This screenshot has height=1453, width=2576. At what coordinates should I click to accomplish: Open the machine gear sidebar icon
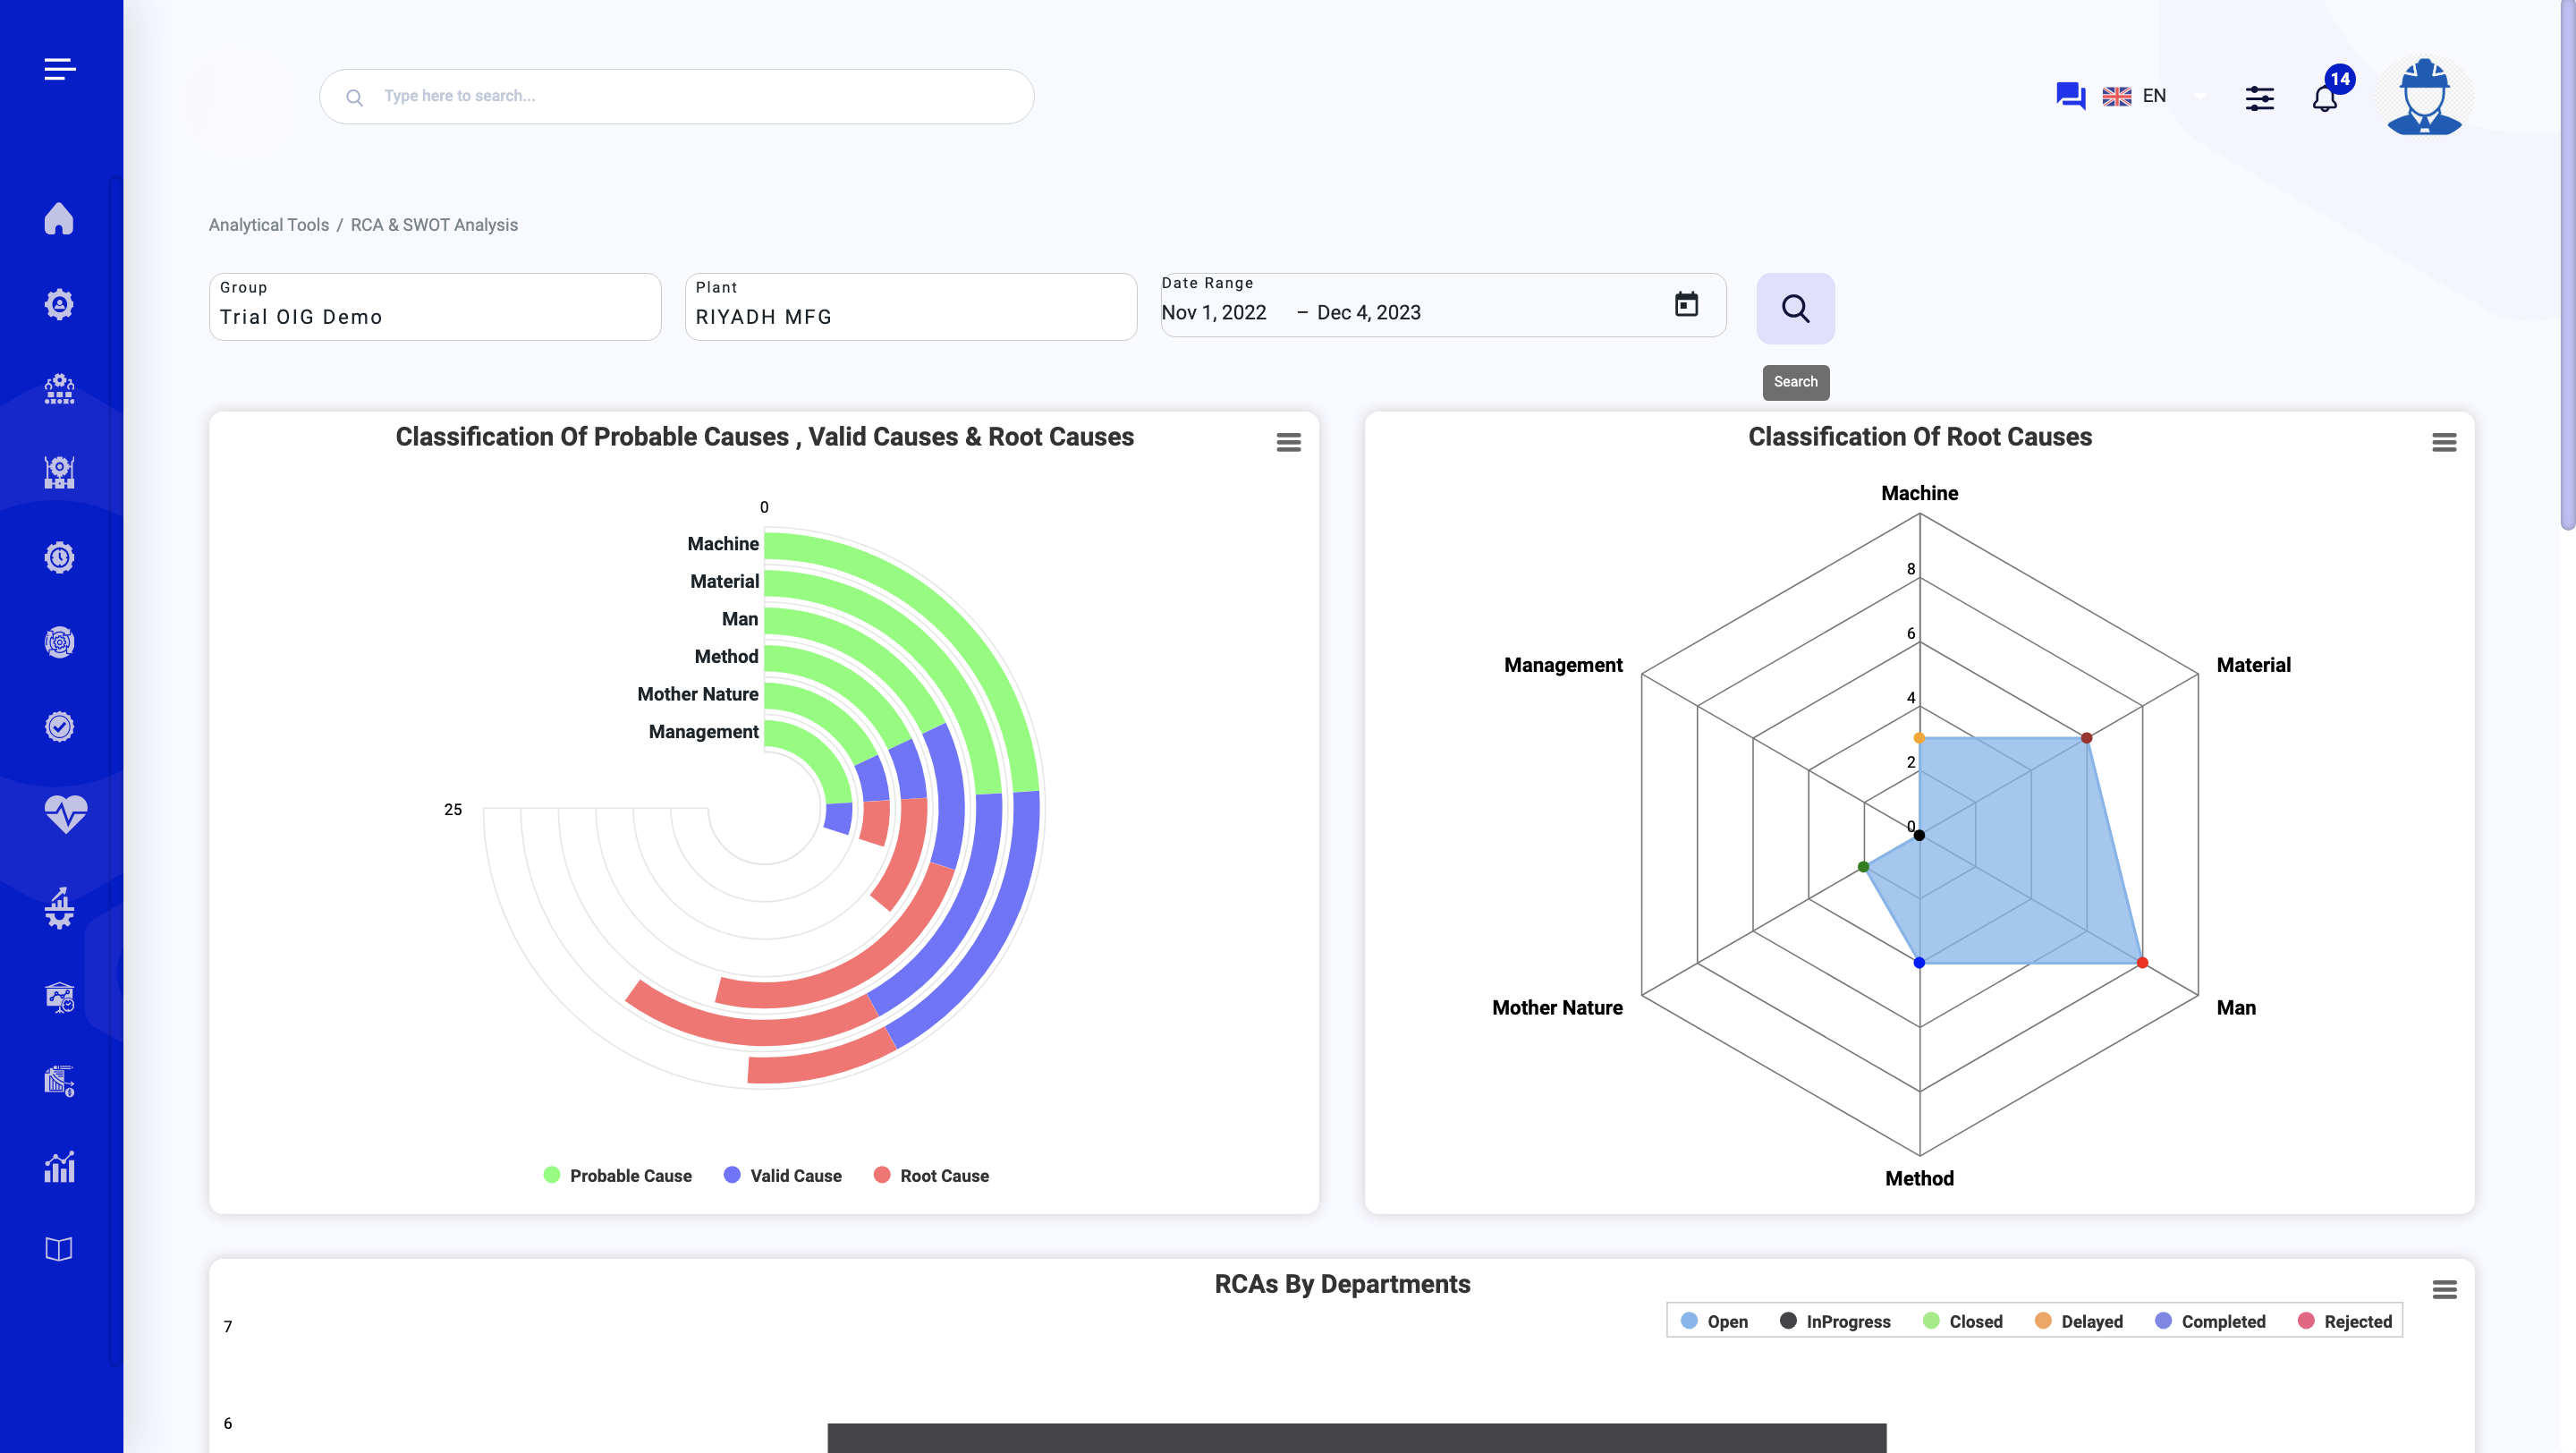click(x=59, y=472)
